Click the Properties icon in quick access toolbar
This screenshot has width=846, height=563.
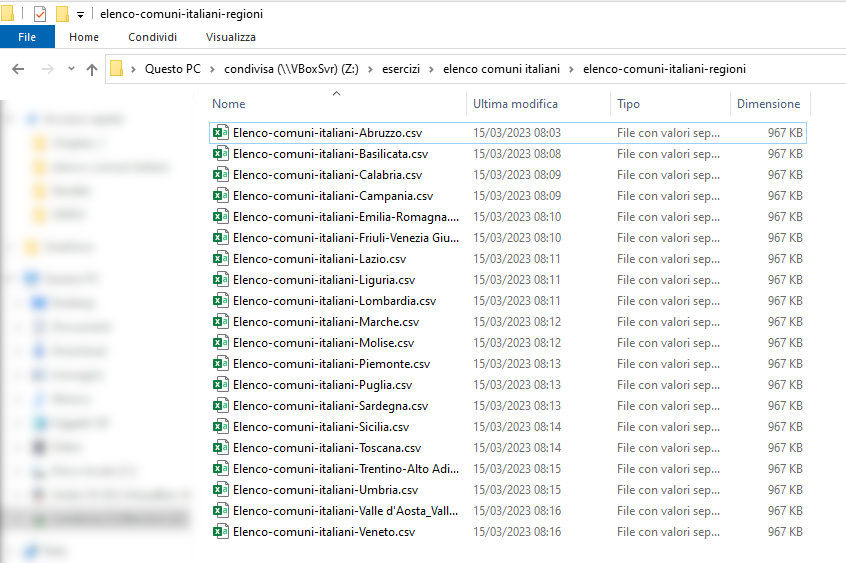(40, 14)
